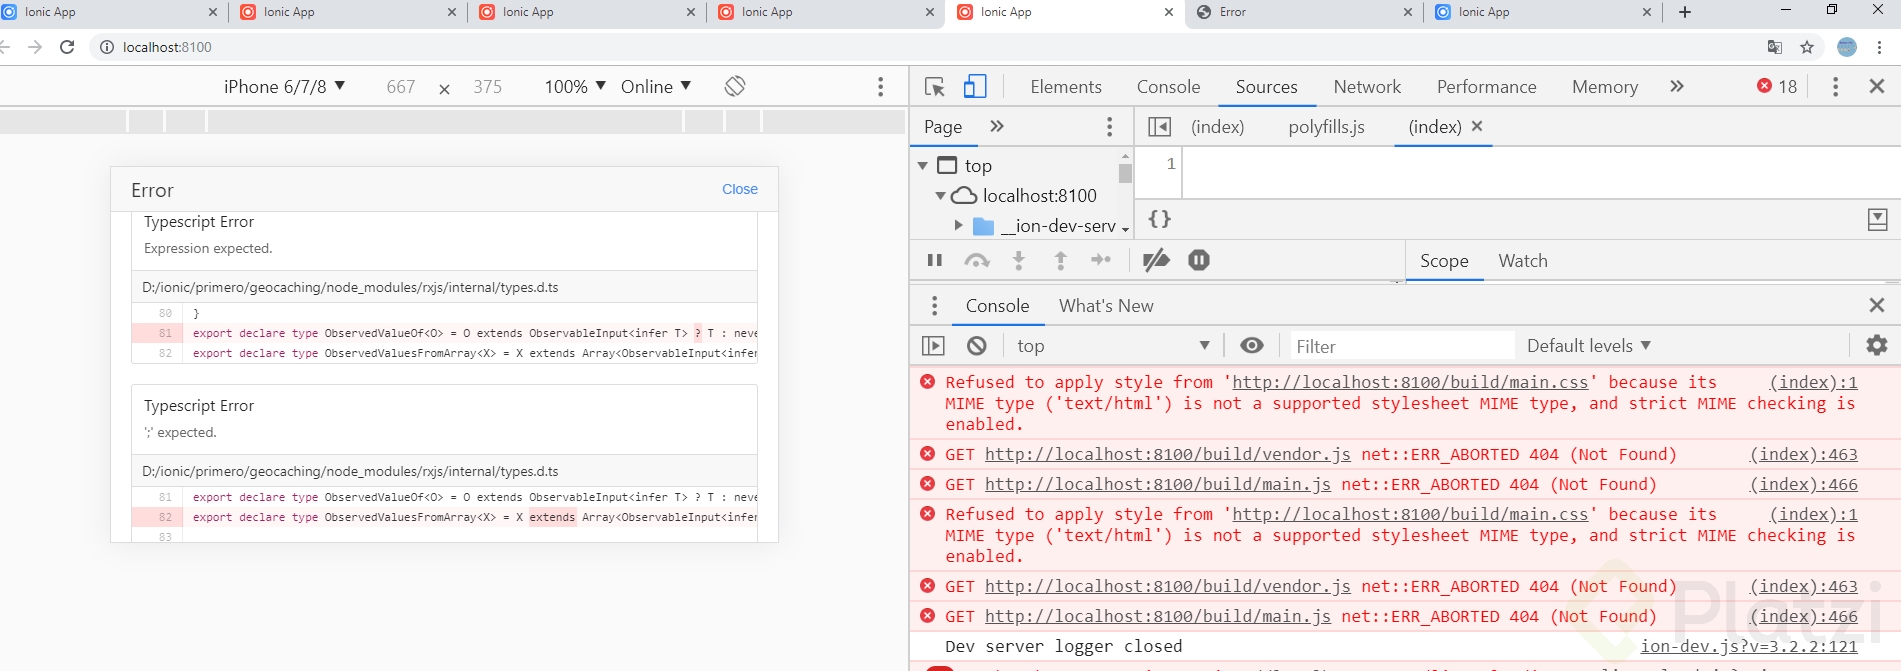Toggle the debugger sidebar collapse icon
Viewport: 1901px width, 671px height.
[1877, 220]
